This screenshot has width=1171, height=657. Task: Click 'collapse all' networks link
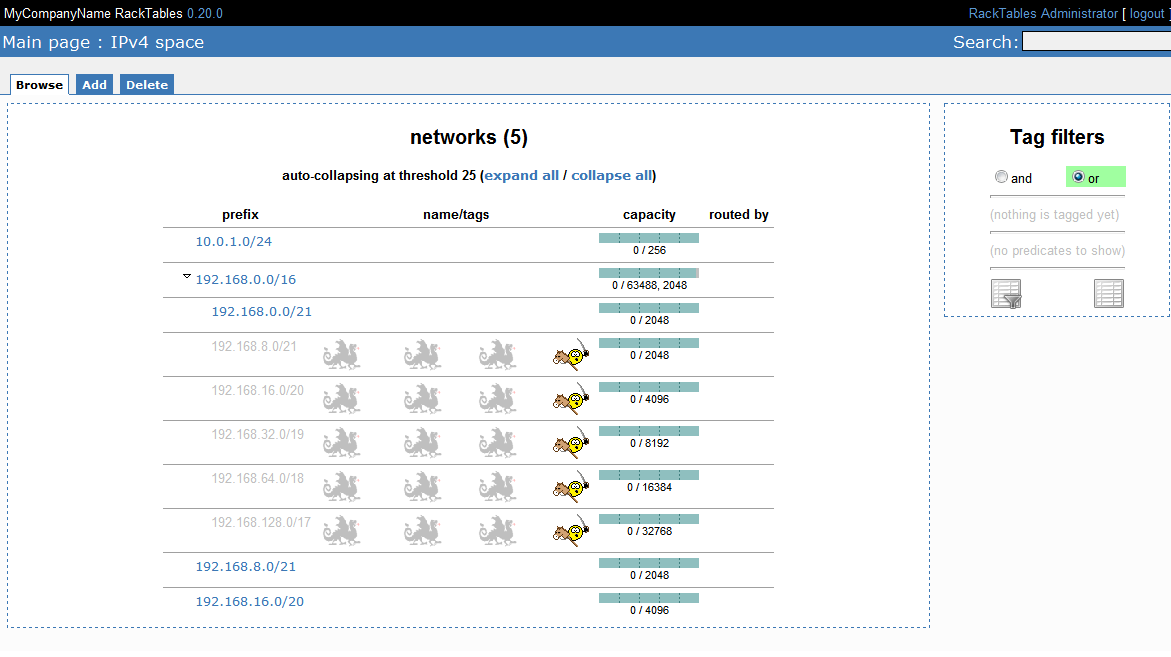611,175
